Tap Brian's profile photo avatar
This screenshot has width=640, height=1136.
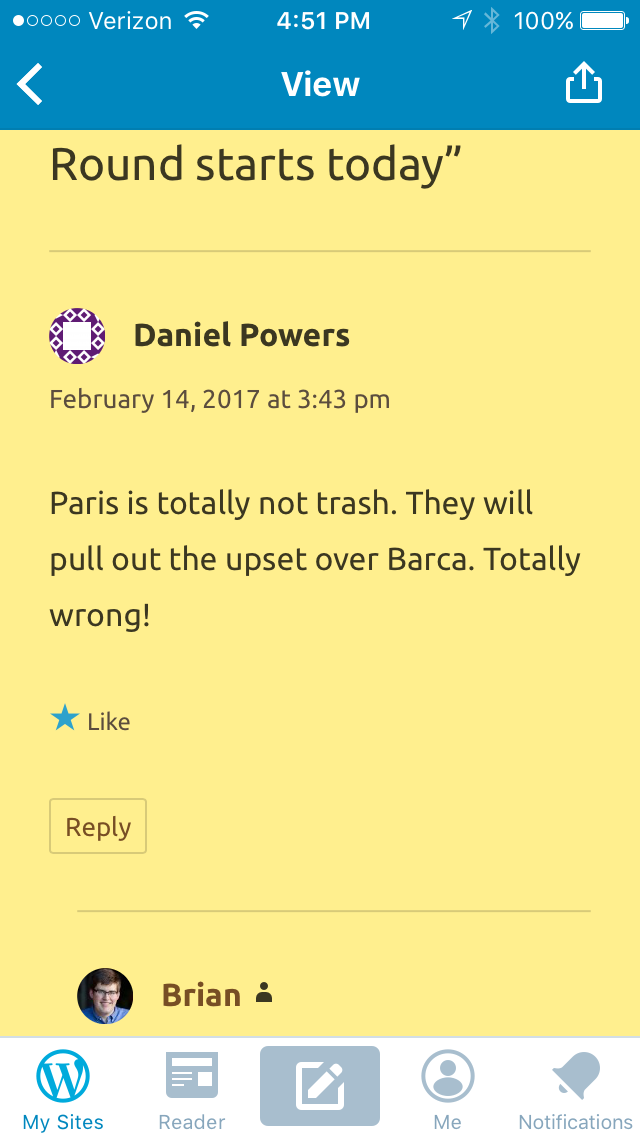(105, 996)
